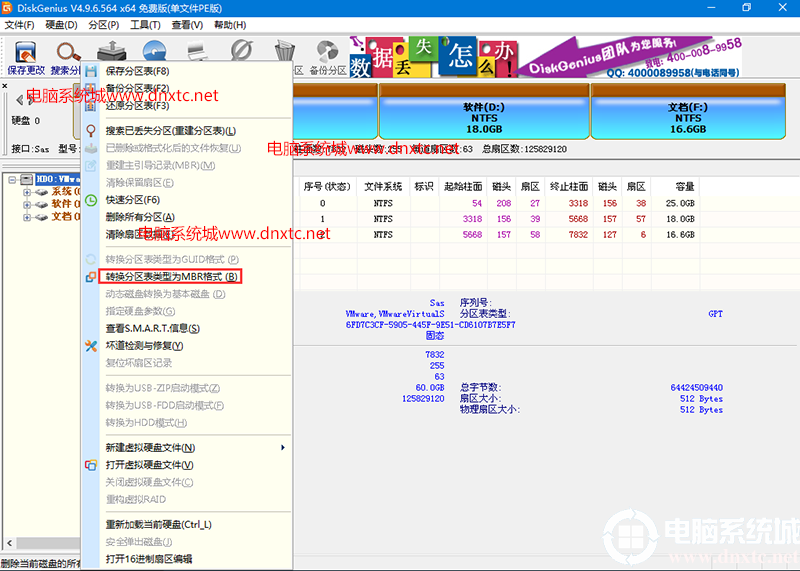The image size is (800, 571).
Task: Expand the 系统 partition tree node
Action: 27,192
